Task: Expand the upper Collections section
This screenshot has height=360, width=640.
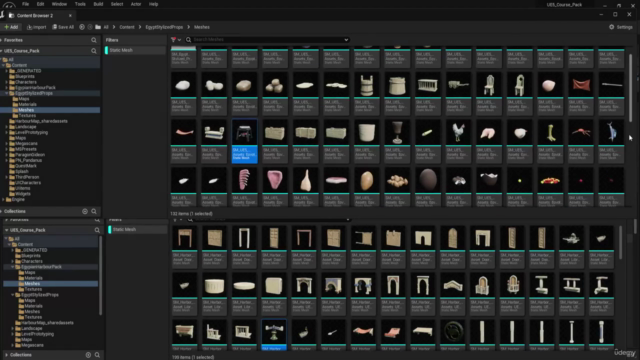Action: pyautogui.click(x=2, y=211)
